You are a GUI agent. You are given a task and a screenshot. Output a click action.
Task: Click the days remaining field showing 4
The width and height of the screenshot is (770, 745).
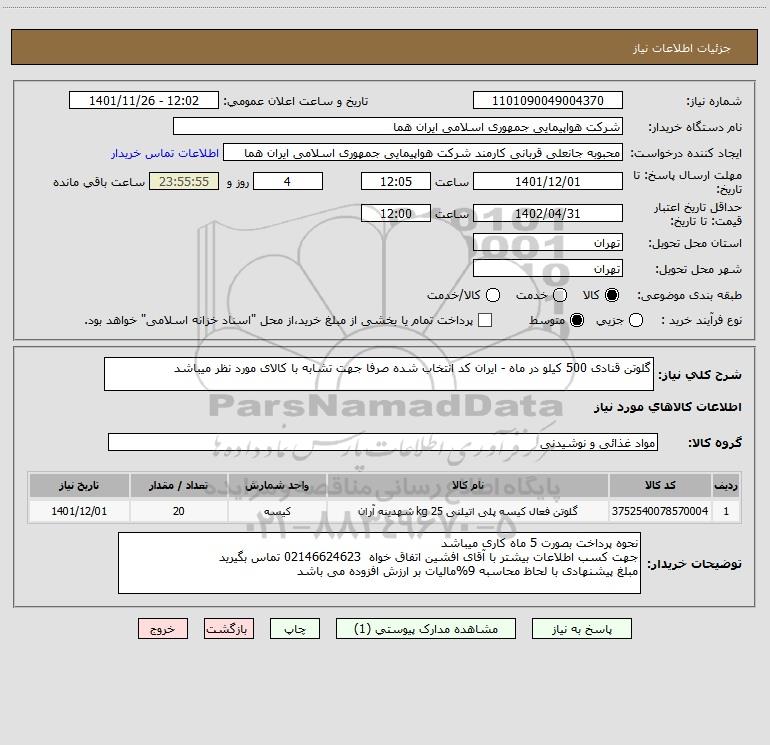click(x=288, y=182)
